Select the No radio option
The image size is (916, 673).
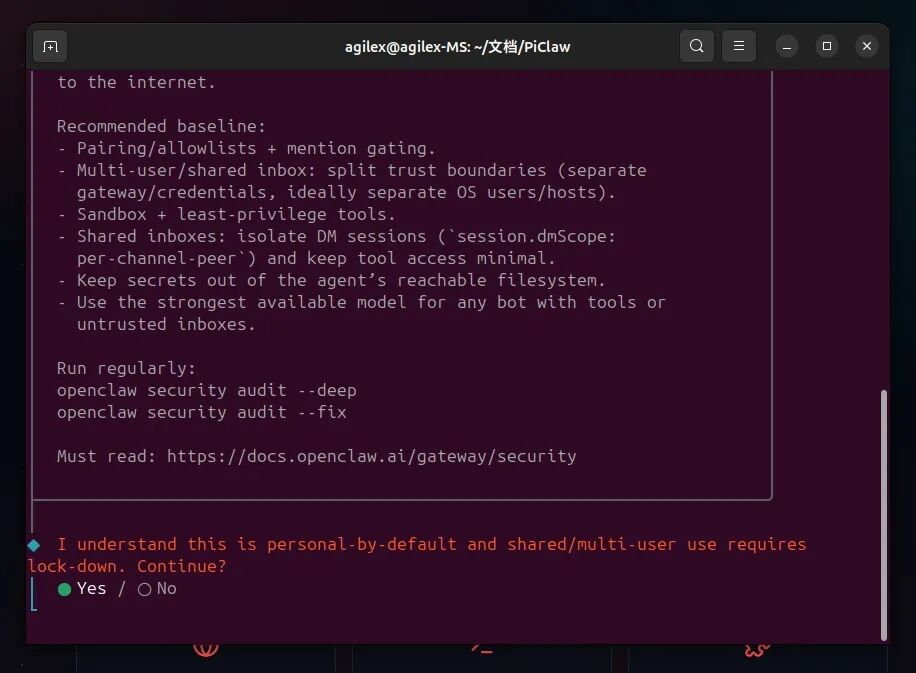(x=157, y=589)
